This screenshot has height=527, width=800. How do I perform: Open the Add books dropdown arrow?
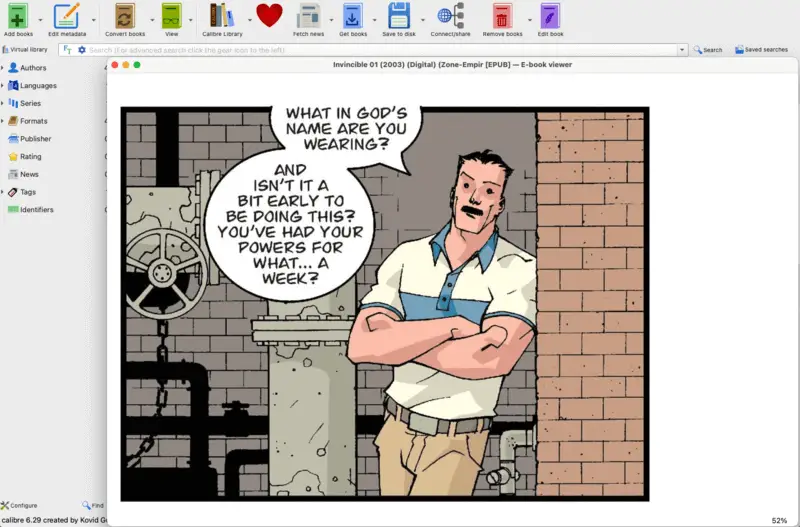click(x=40, y=20)
